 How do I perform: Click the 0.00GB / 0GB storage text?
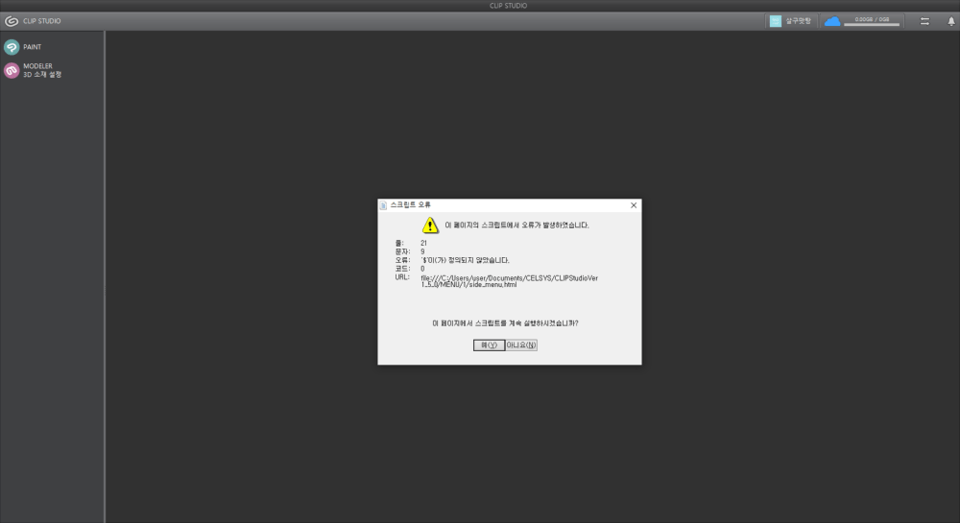[872, 19]
